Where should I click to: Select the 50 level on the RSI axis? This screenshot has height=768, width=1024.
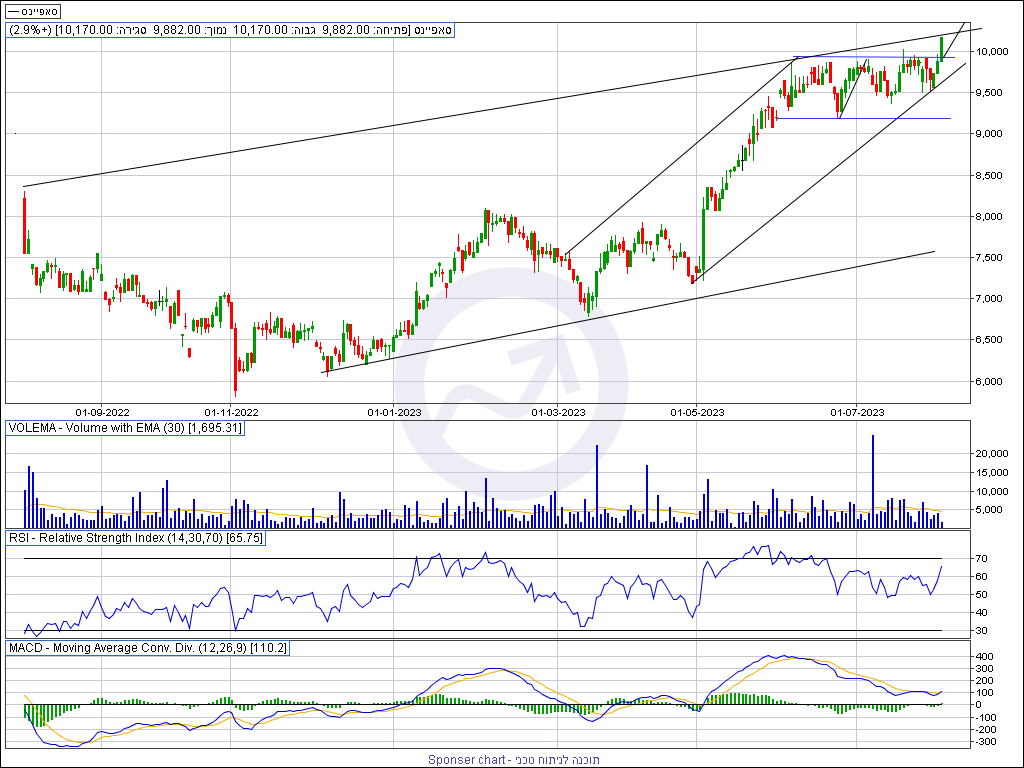(981, 594)
